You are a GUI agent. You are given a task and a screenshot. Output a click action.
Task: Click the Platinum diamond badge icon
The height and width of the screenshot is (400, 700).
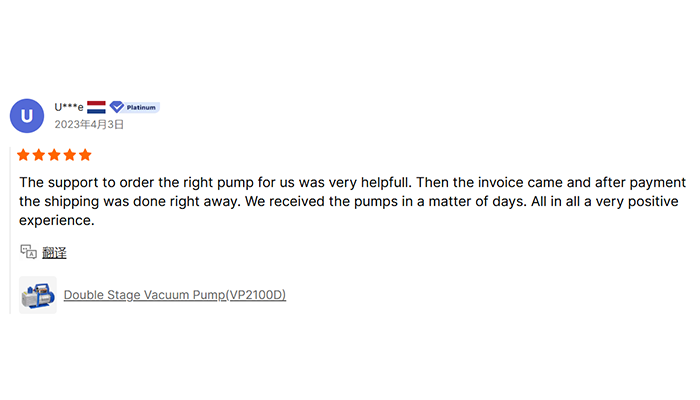(x=117, y=107)
